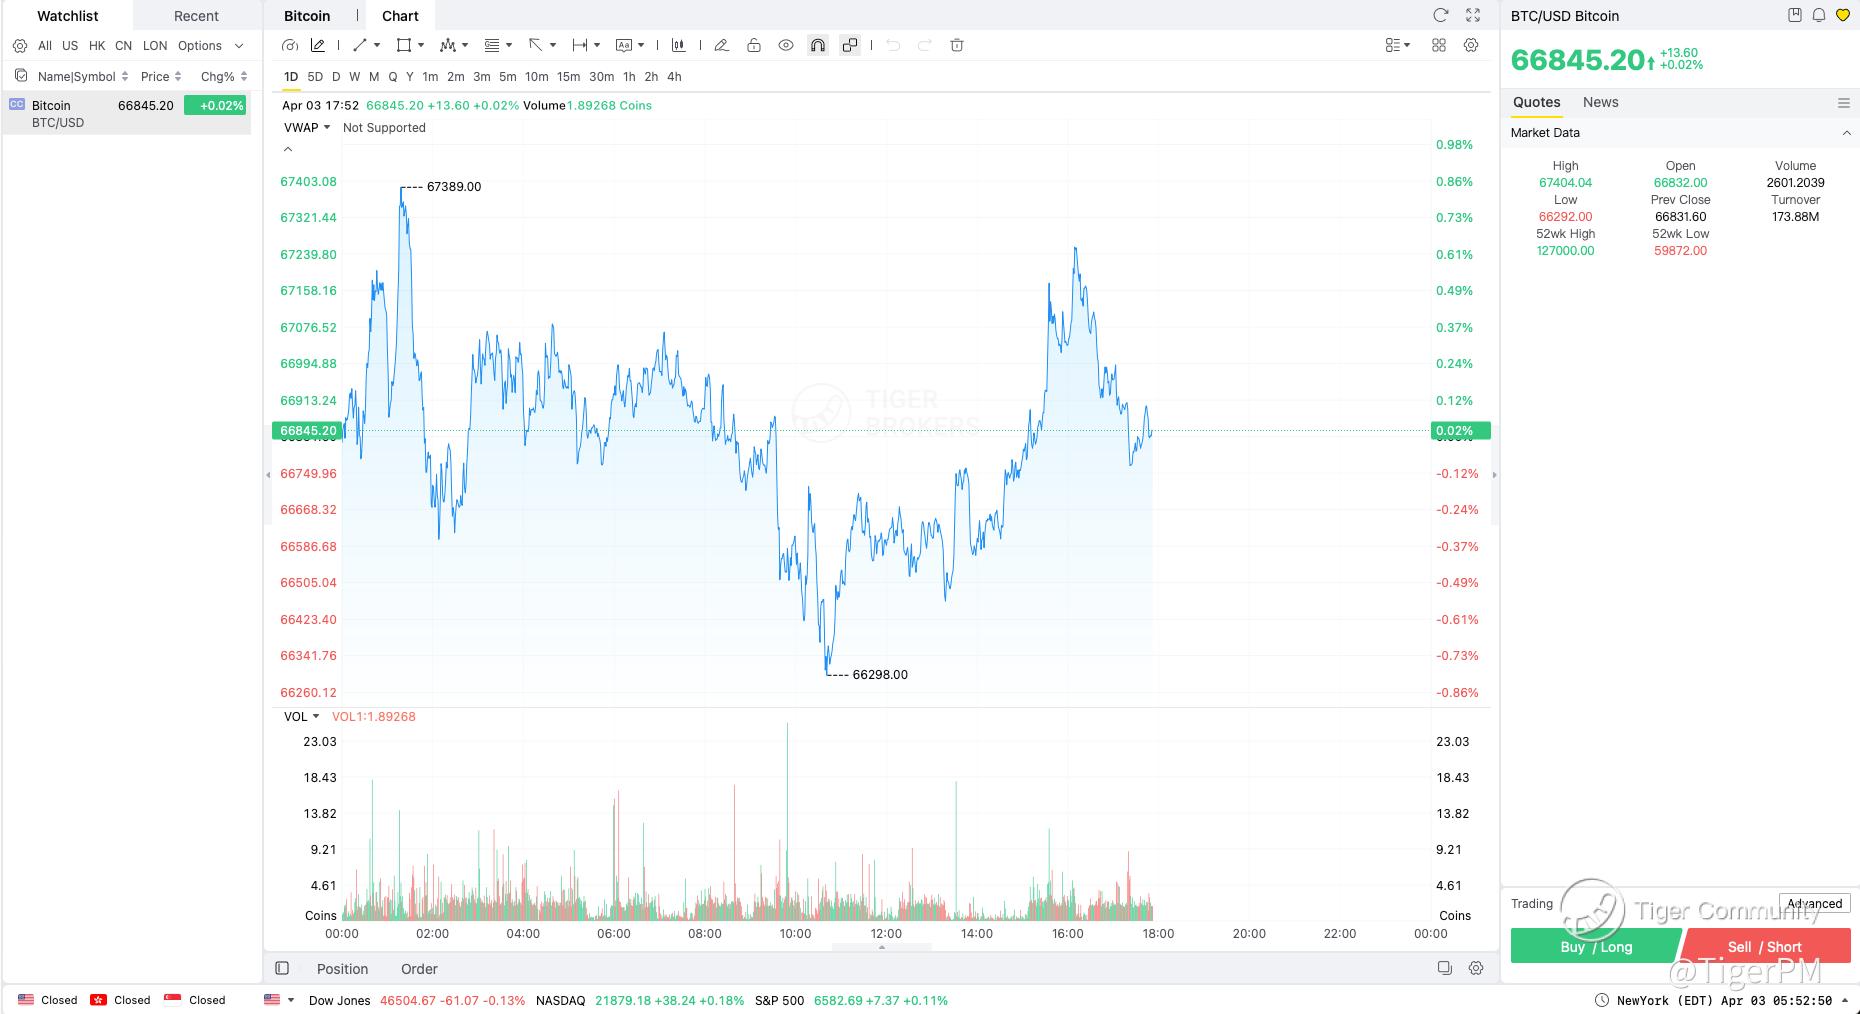1860x1014 pixels.
Task: Refresh the chart data
Action: (1441, 15)
